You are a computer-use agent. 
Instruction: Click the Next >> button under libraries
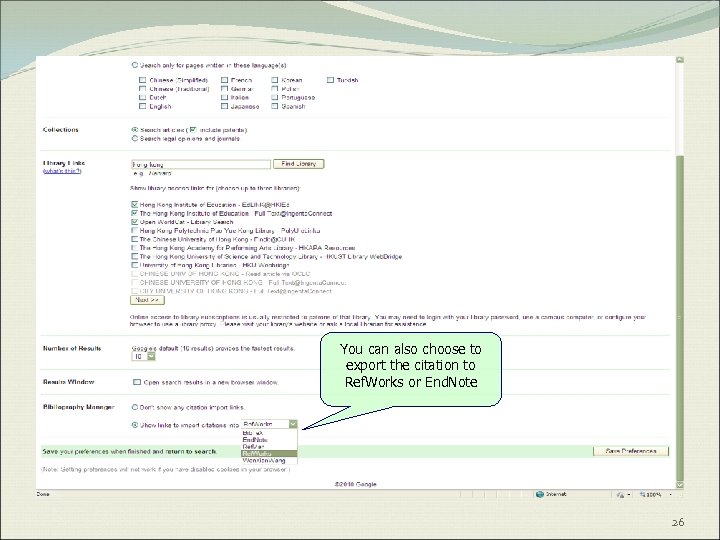click(x=147, y=300)
